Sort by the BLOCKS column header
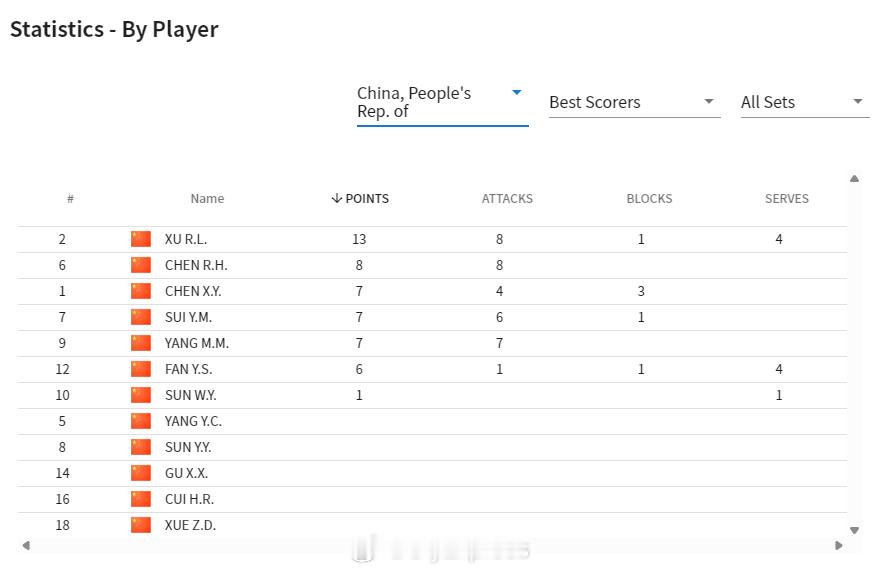The width and height of the screenshot is (882, 571). pos(649,198)
